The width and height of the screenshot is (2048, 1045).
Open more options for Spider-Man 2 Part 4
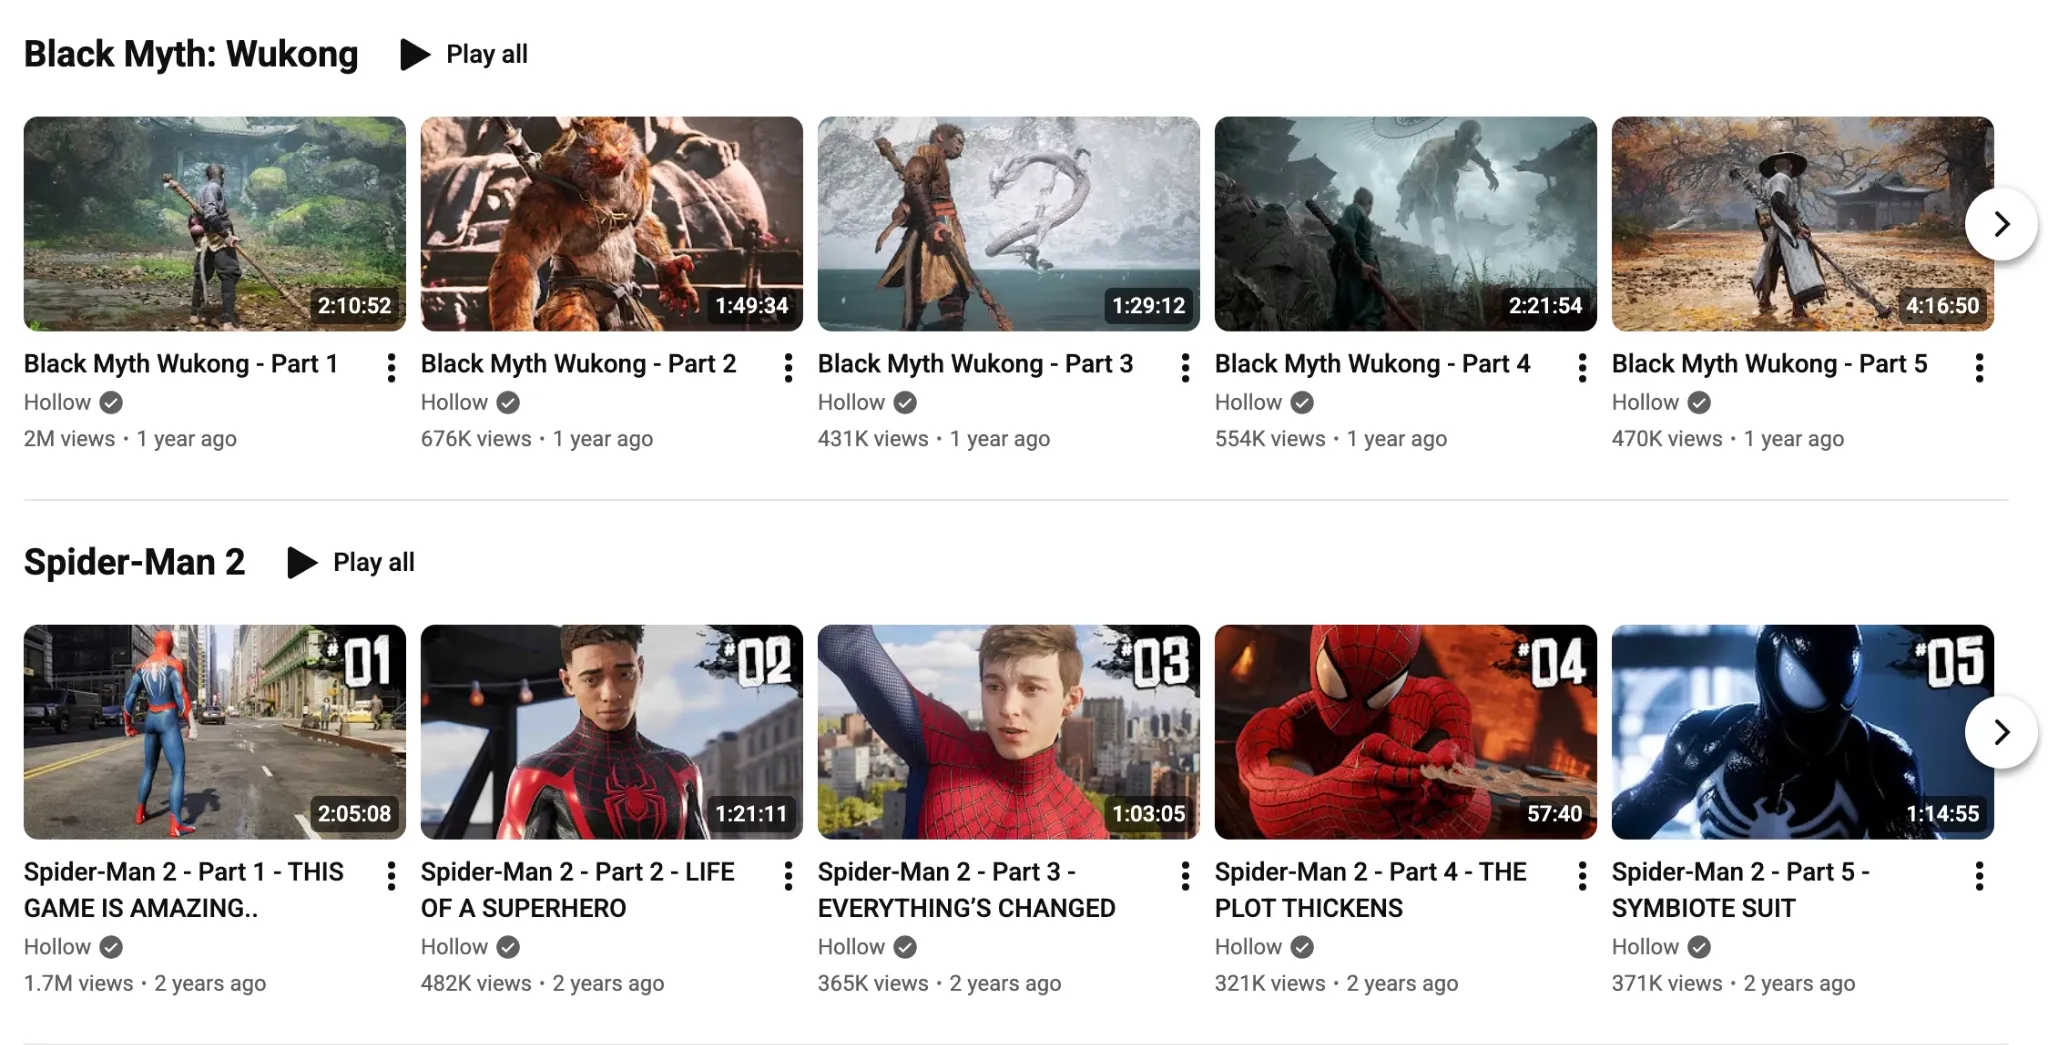pos(1582,876)
